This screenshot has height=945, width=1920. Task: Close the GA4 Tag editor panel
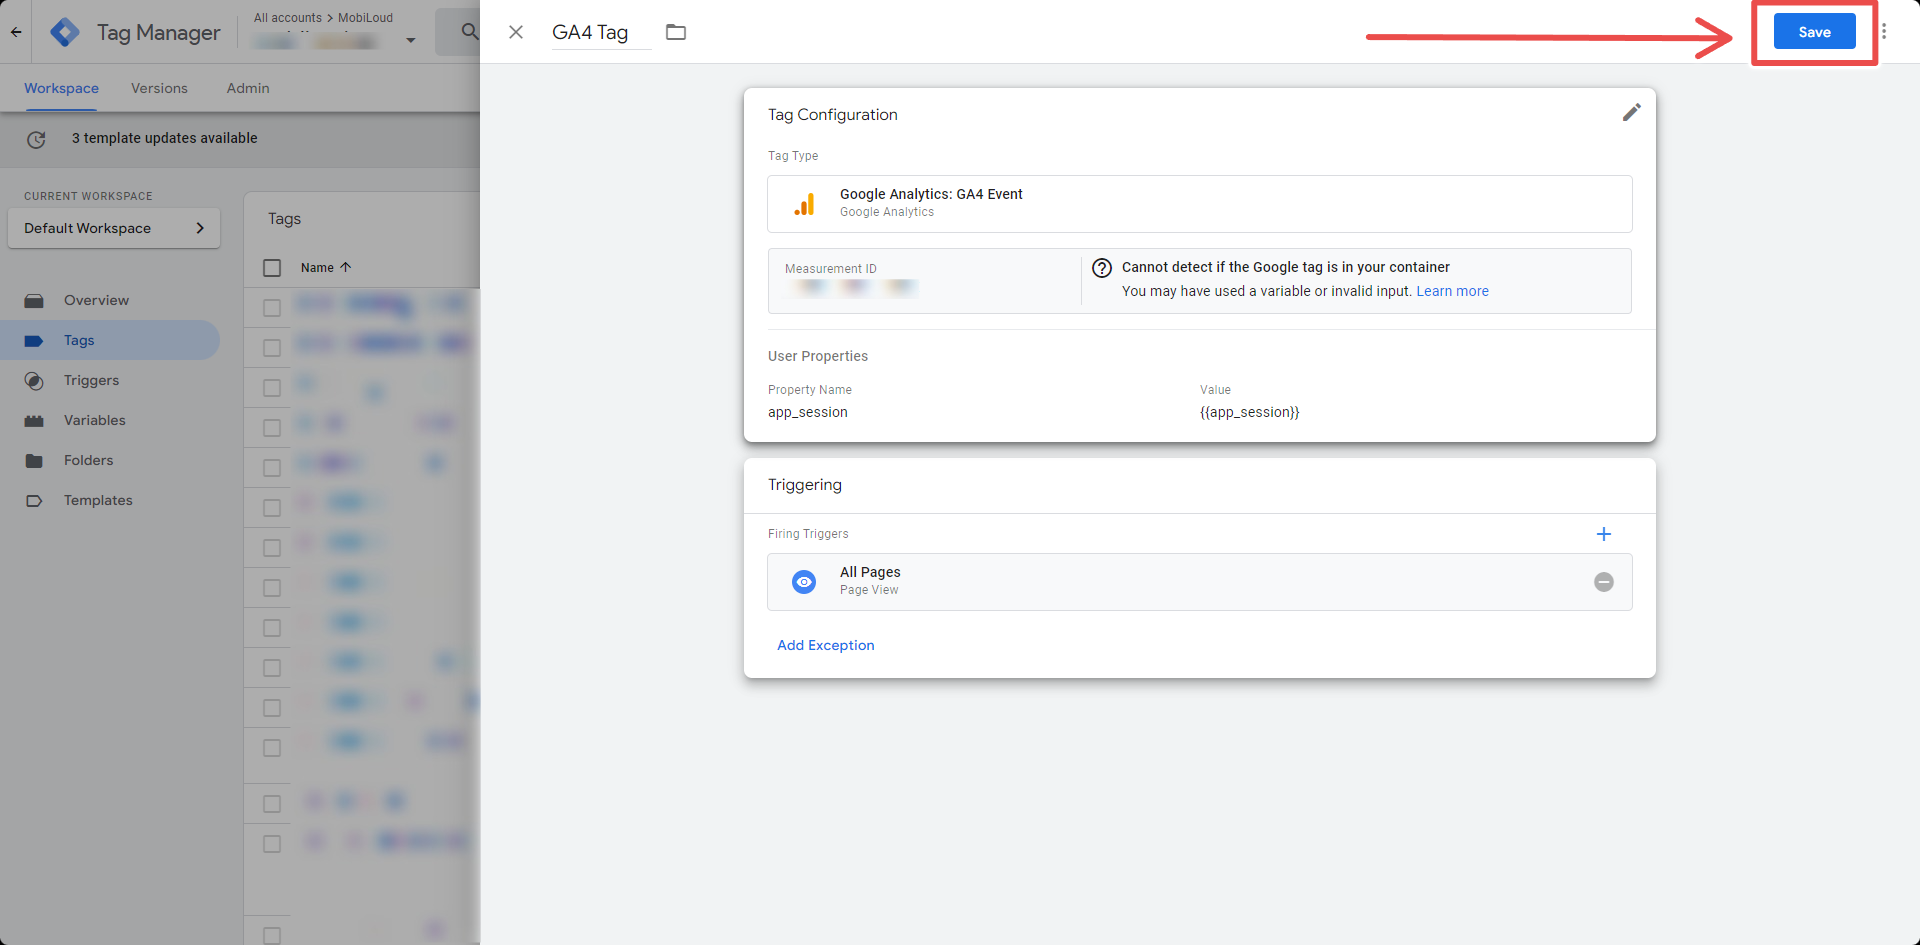tap(516, 32)
